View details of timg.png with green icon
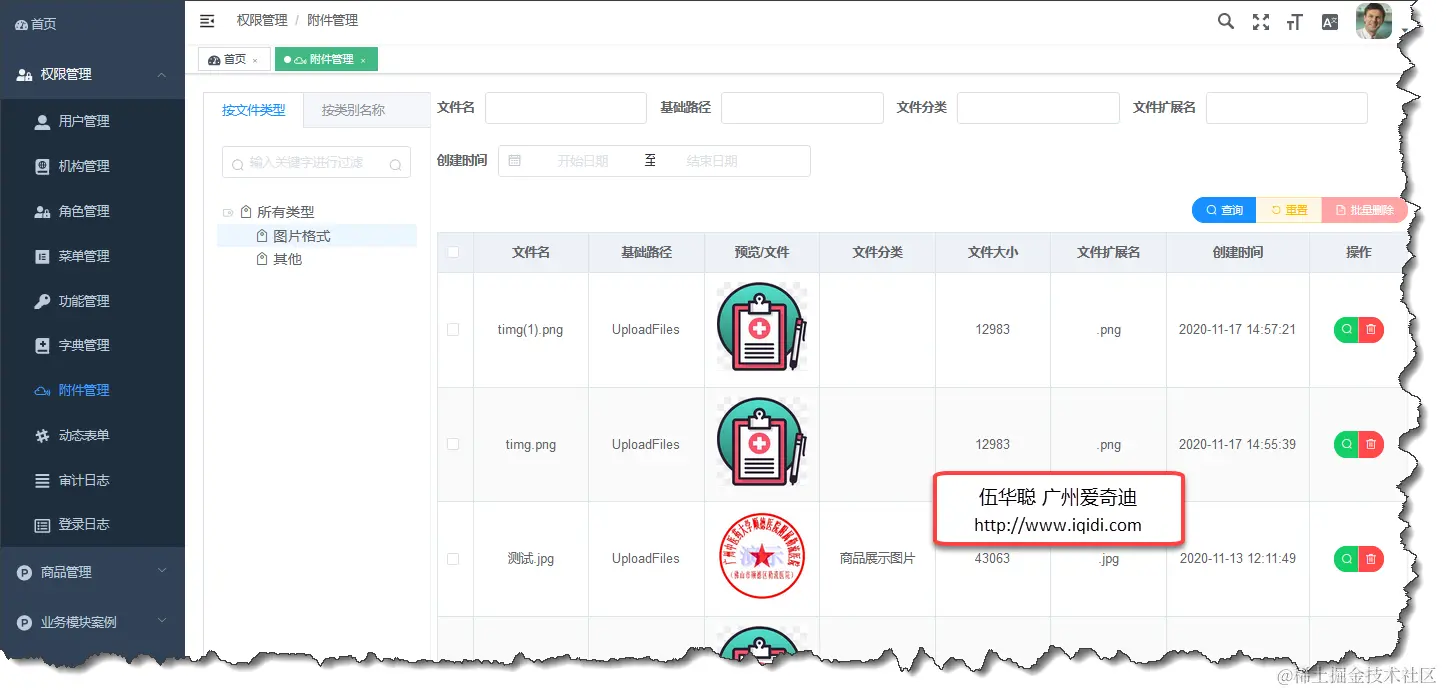Viewport: 1443px width, 692px height. [1346, 444]
